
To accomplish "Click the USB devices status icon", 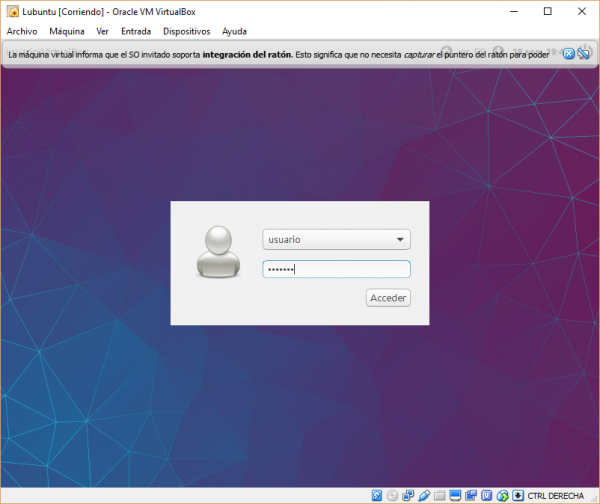I will [x=424, y=495].
